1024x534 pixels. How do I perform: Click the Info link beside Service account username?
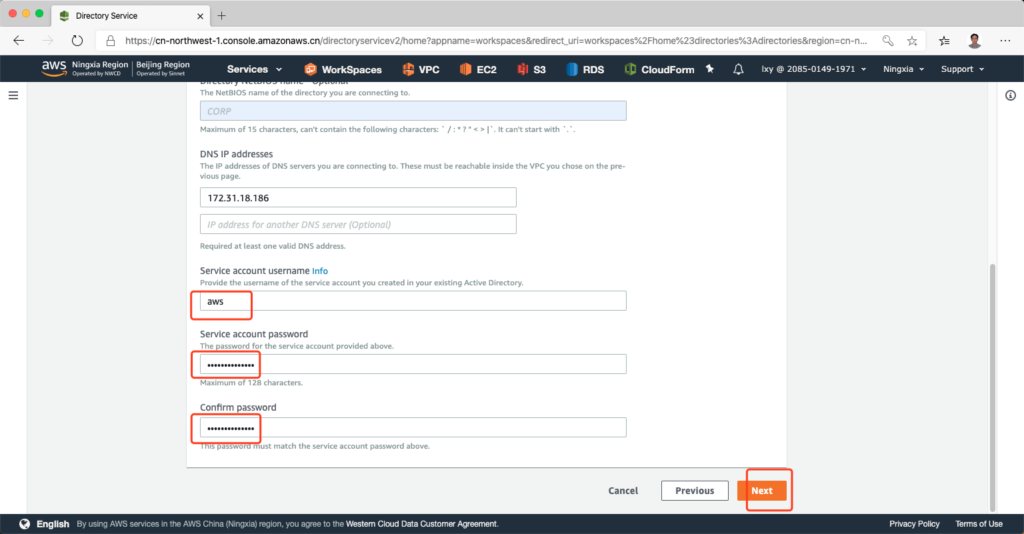(x=320, y=271)
